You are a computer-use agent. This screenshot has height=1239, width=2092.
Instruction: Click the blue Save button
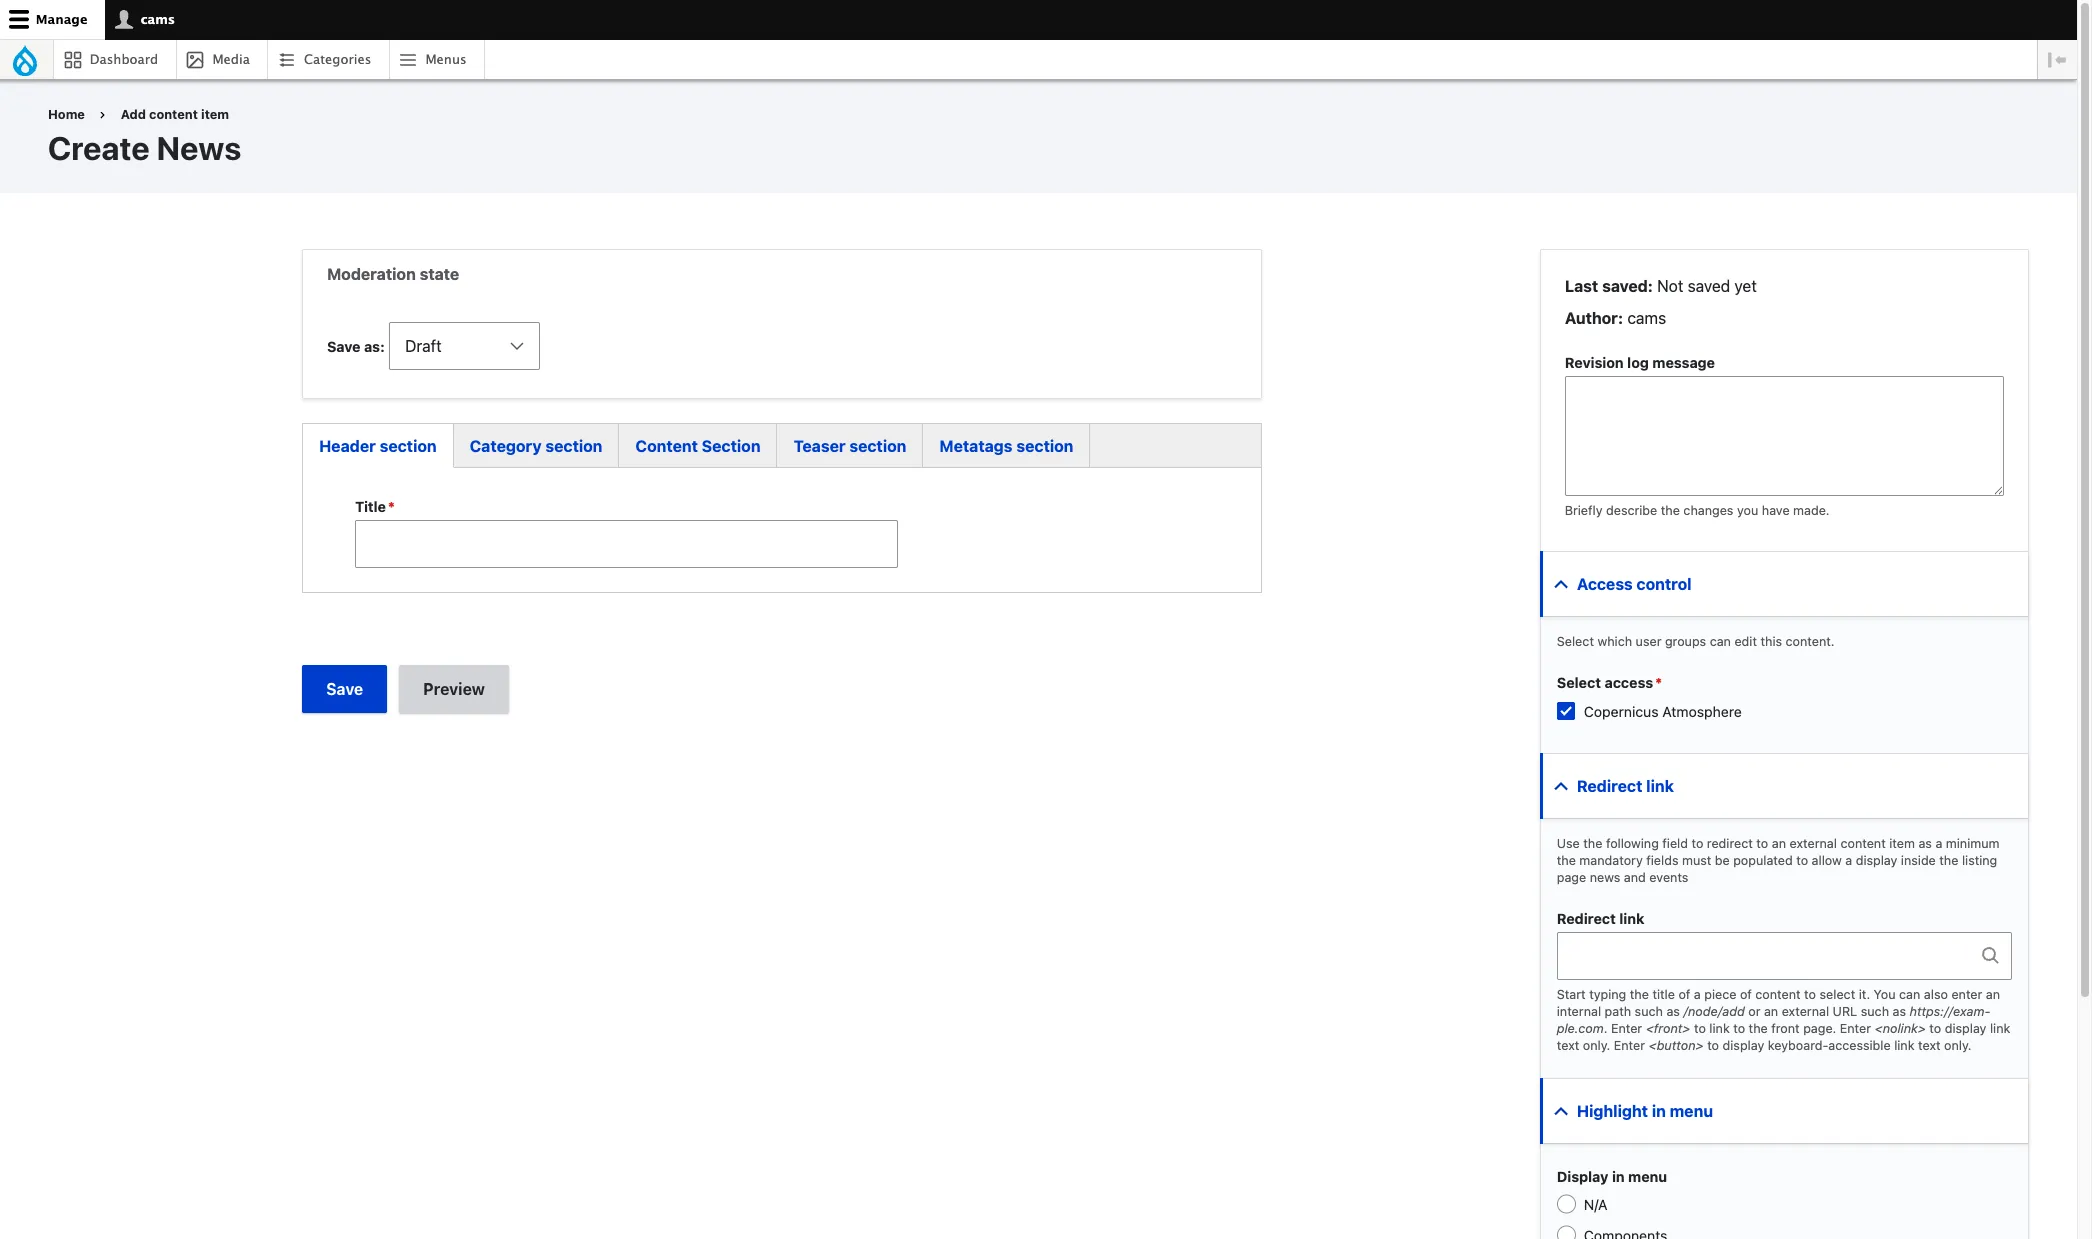(344, 689)
